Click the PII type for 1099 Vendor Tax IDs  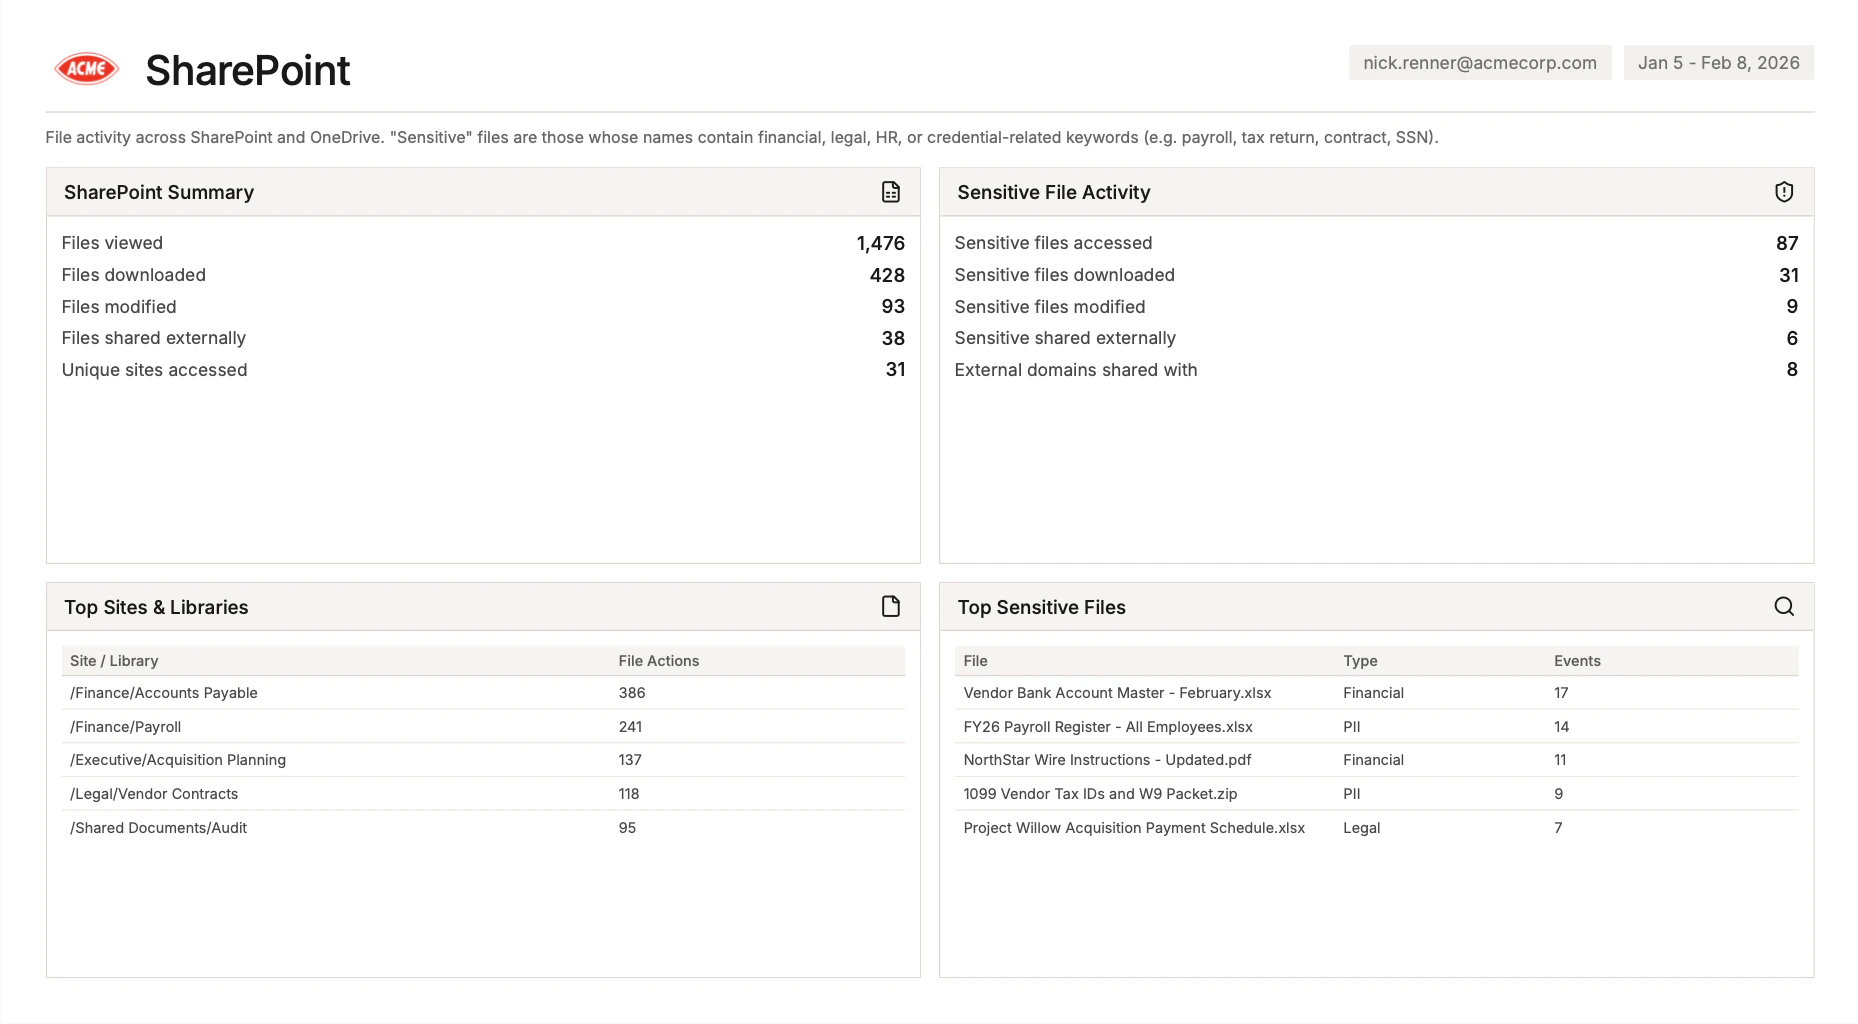click(1351, 794)
